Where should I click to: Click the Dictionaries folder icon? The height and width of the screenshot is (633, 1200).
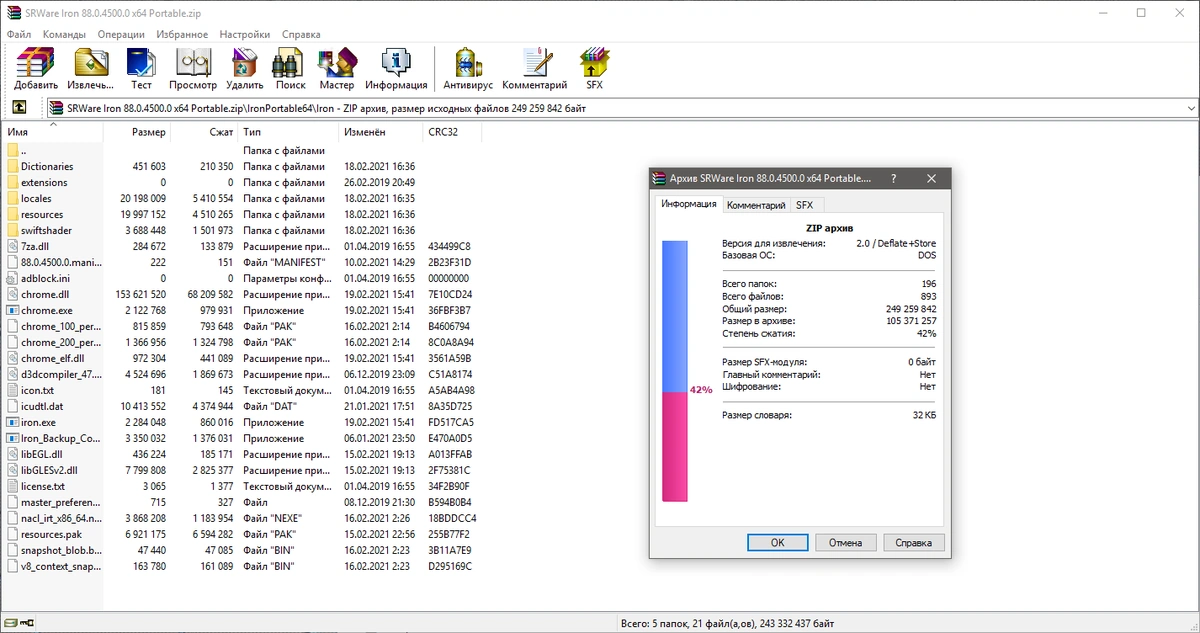12,167
